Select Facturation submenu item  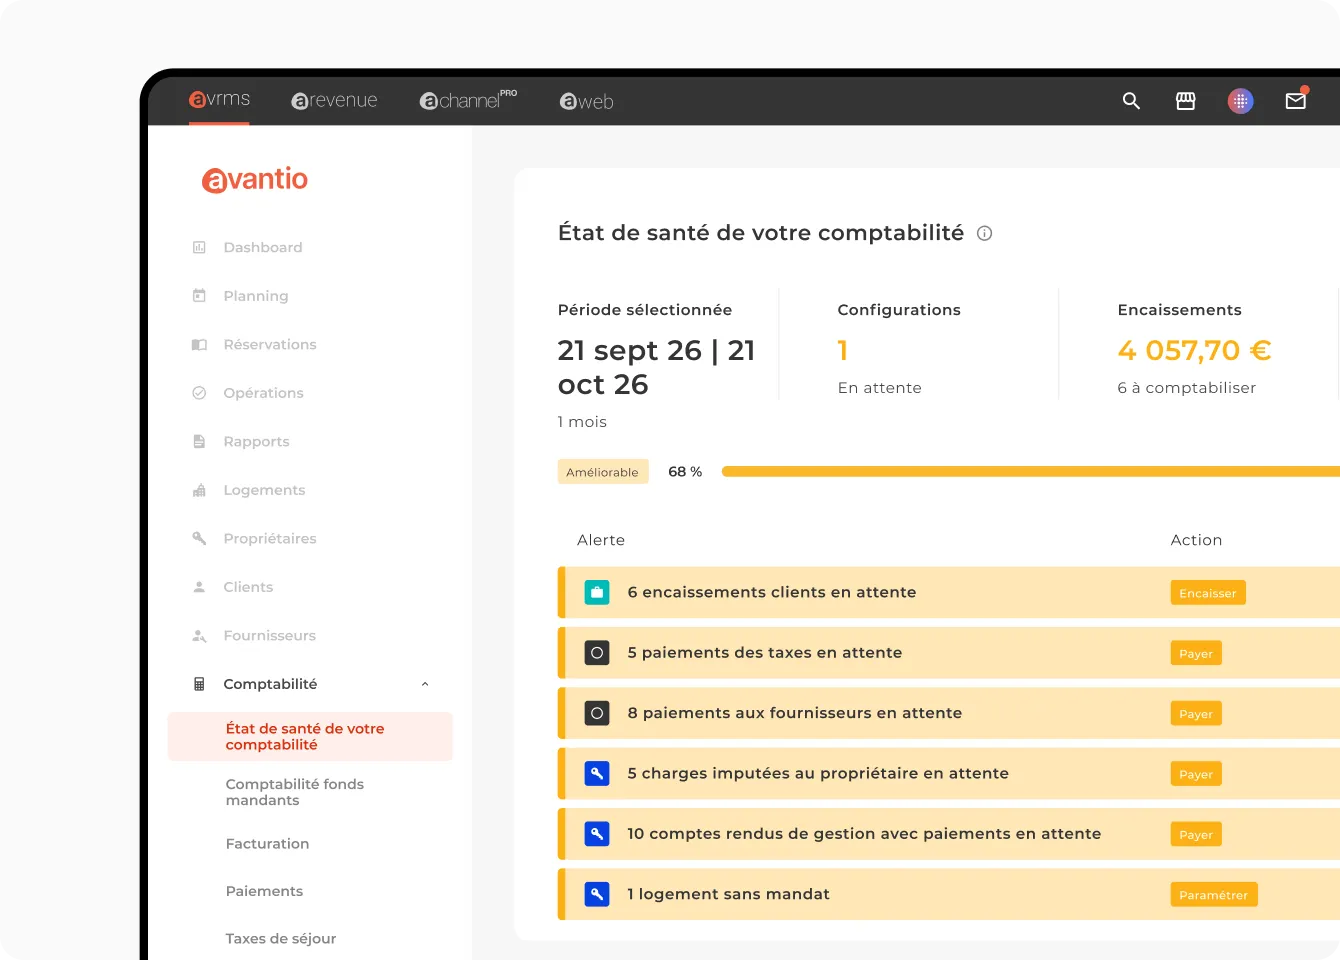267,844
